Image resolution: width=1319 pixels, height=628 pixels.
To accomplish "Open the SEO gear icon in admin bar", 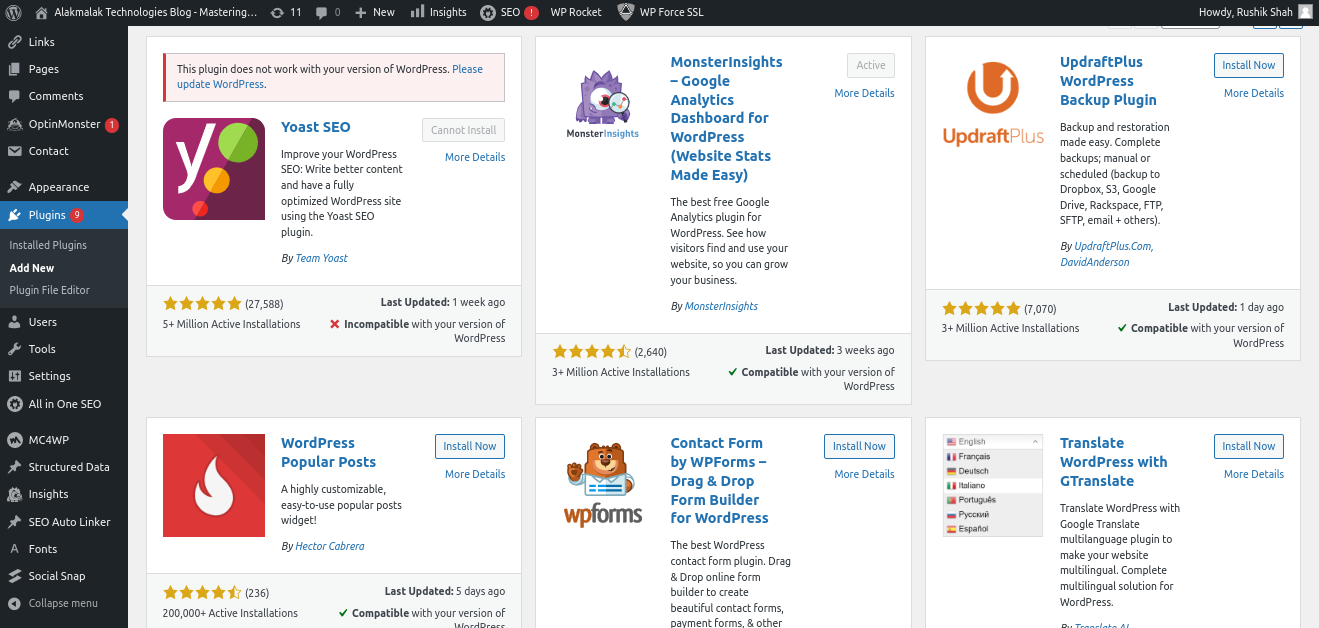I will point(487,12).
